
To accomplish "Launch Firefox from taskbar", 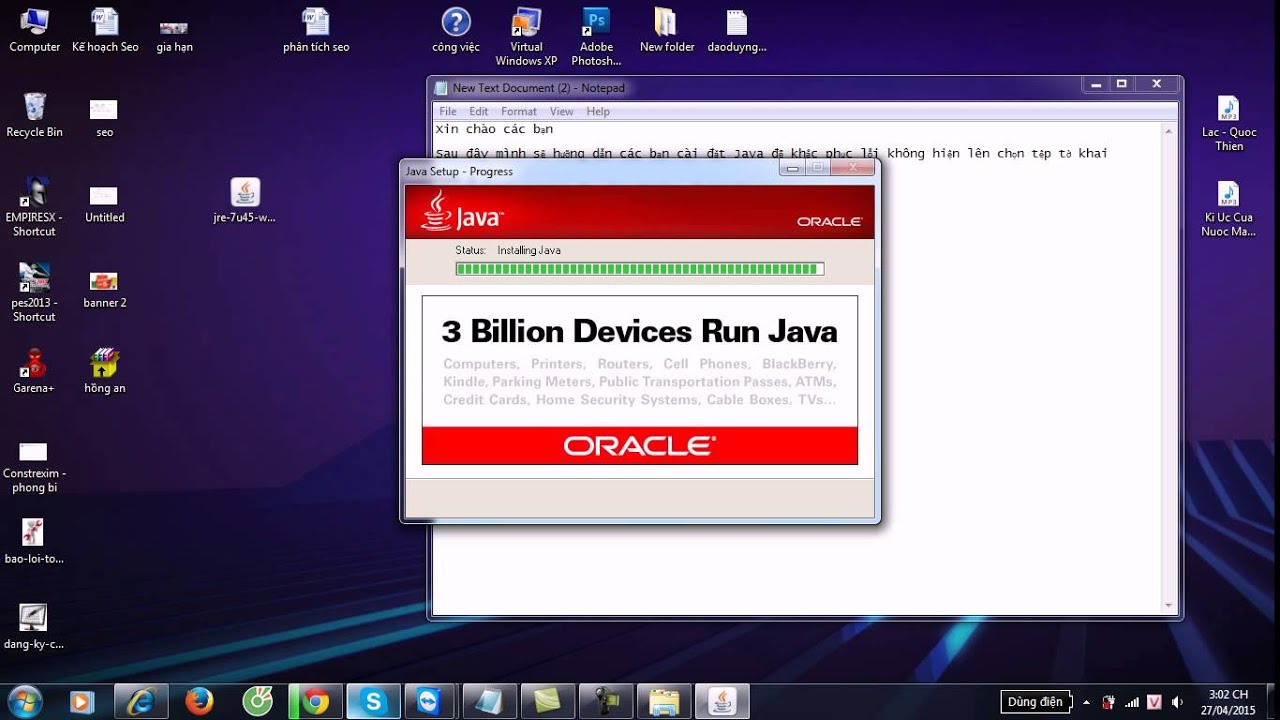I will click(199, 702).
